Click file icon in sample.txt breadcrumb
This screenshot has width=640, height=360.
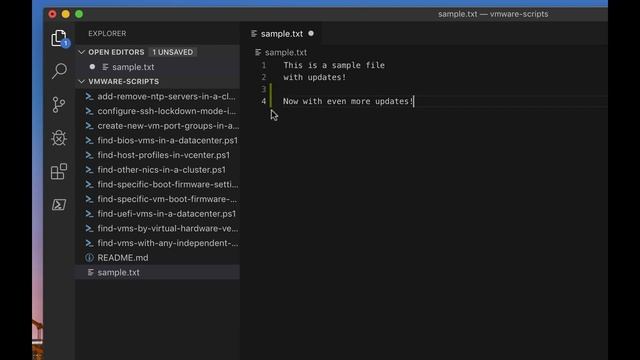tap(258, 52)
